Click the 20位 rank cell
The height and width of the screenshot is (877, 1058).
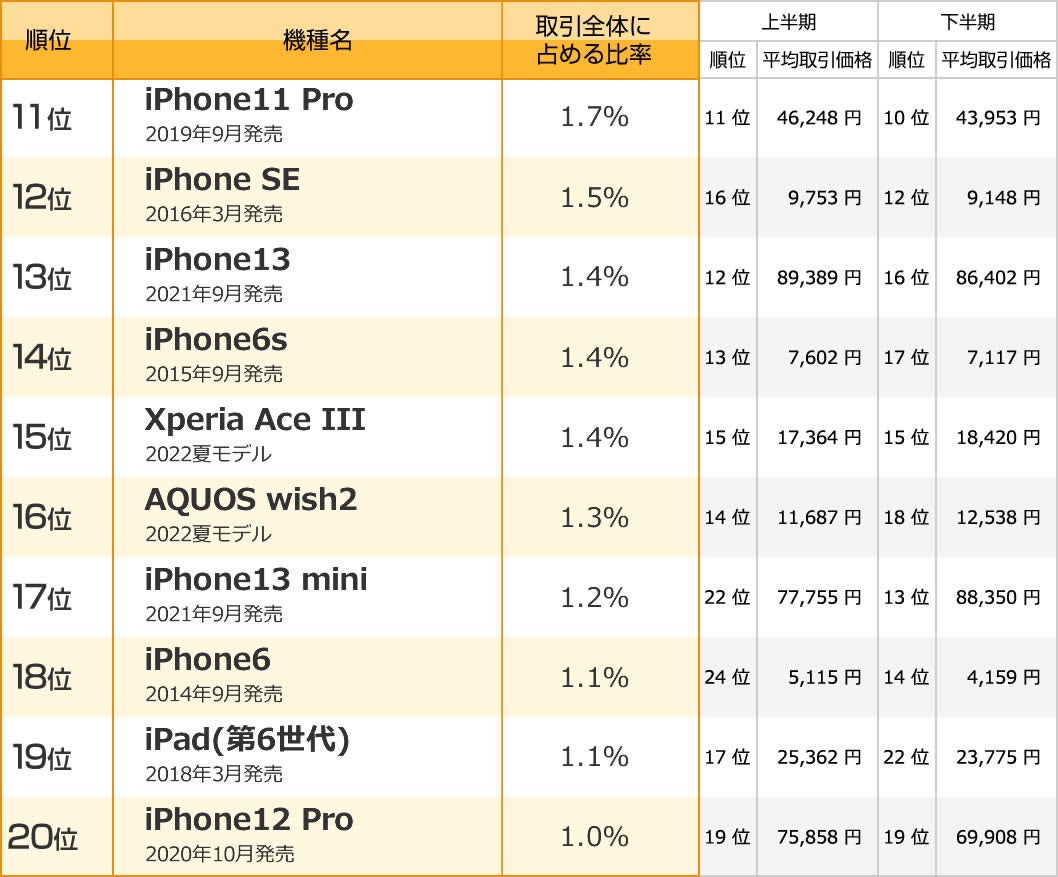pyautogui.click(x=43, y=837)
